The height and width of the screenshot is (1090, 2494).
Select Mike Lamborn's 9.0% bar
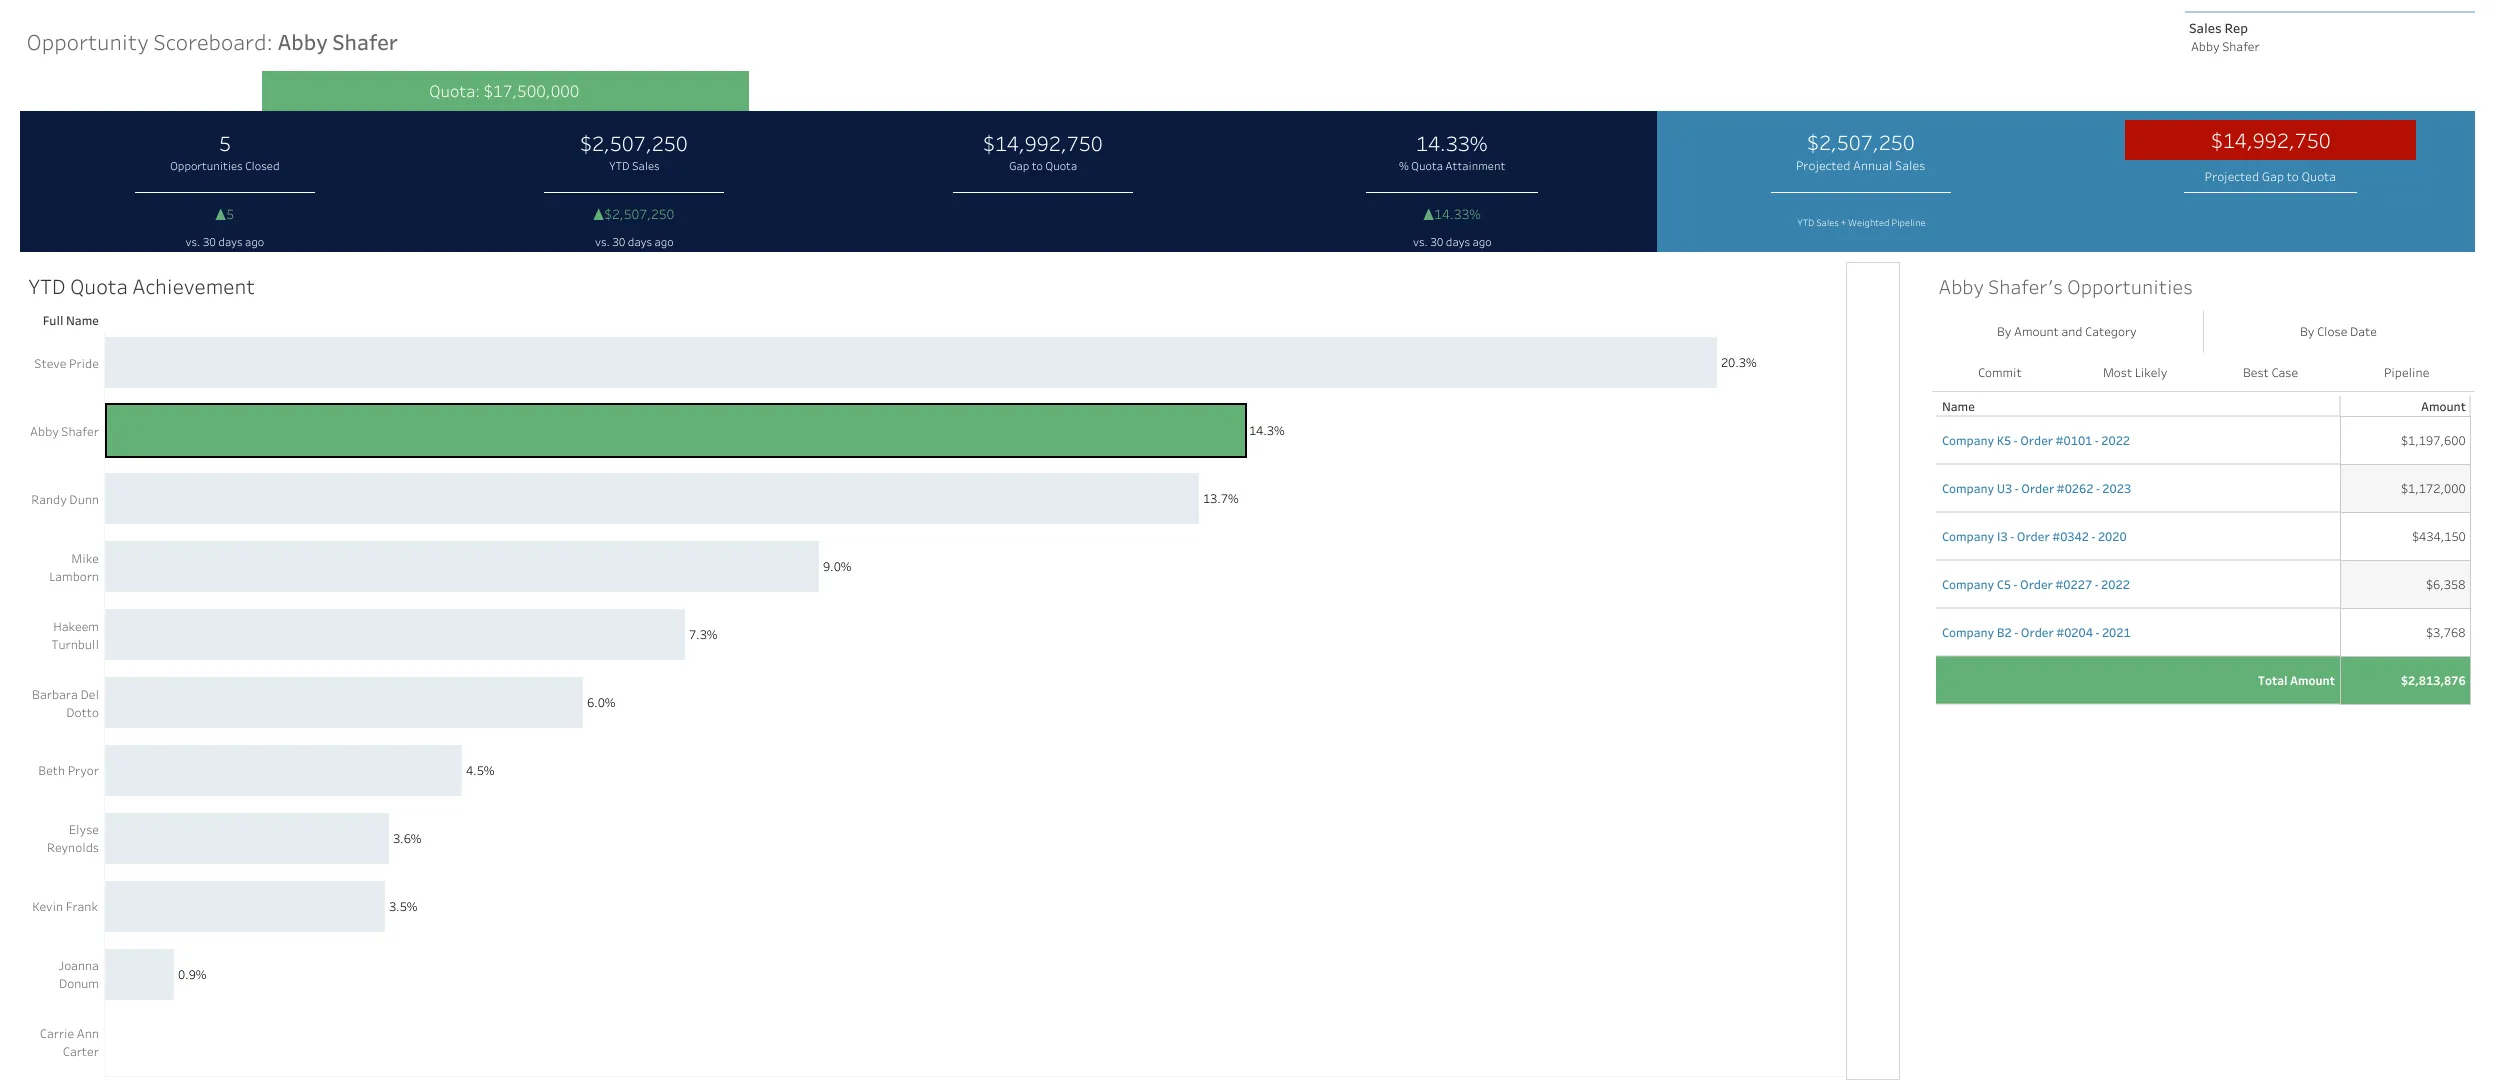(x=462, y=567)
